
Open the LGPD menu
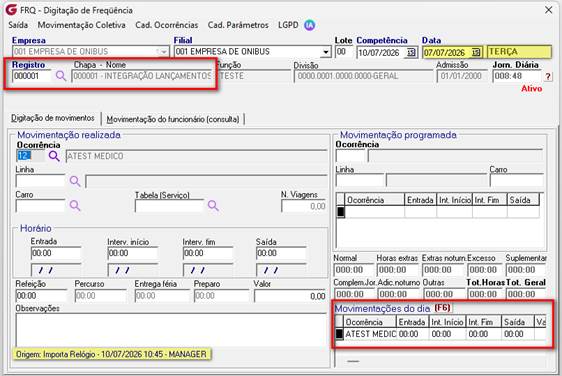(288, 25)
